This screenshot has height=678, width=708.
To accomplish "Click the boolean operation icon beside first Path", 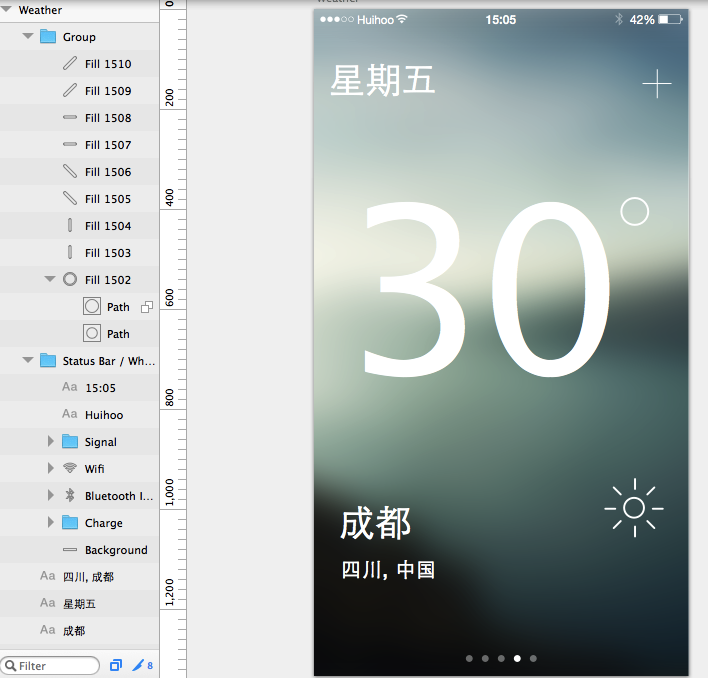I will (x=146, y=307).
